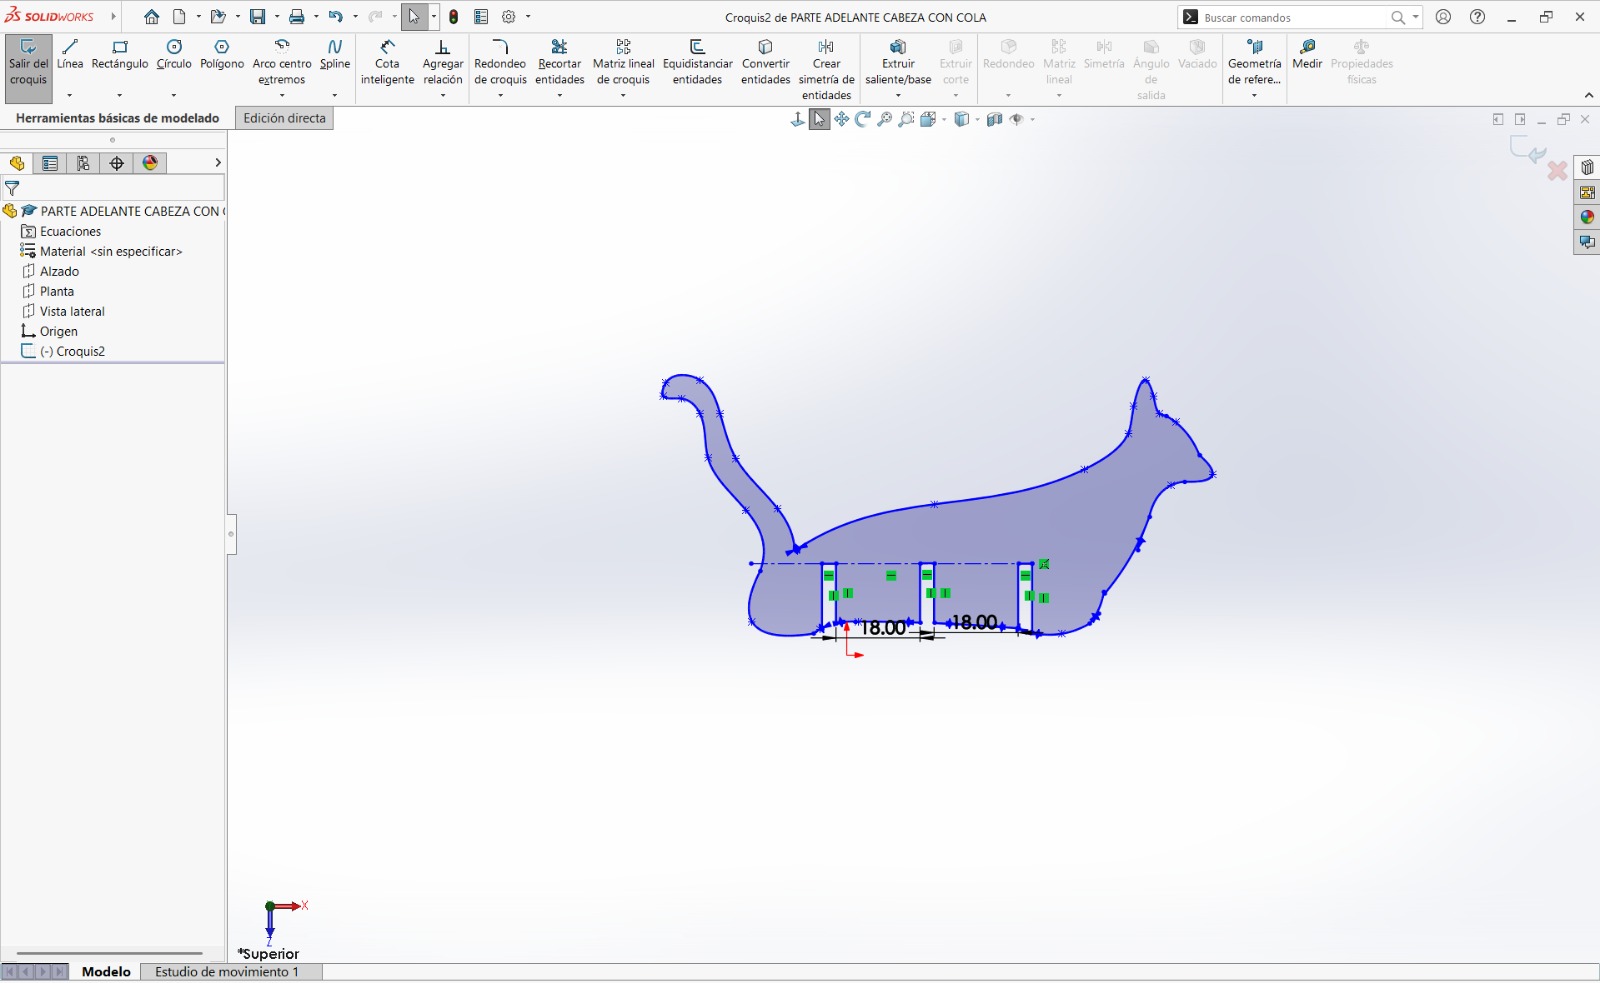Click the Undo arrow icon

click(x=336, y=17)
